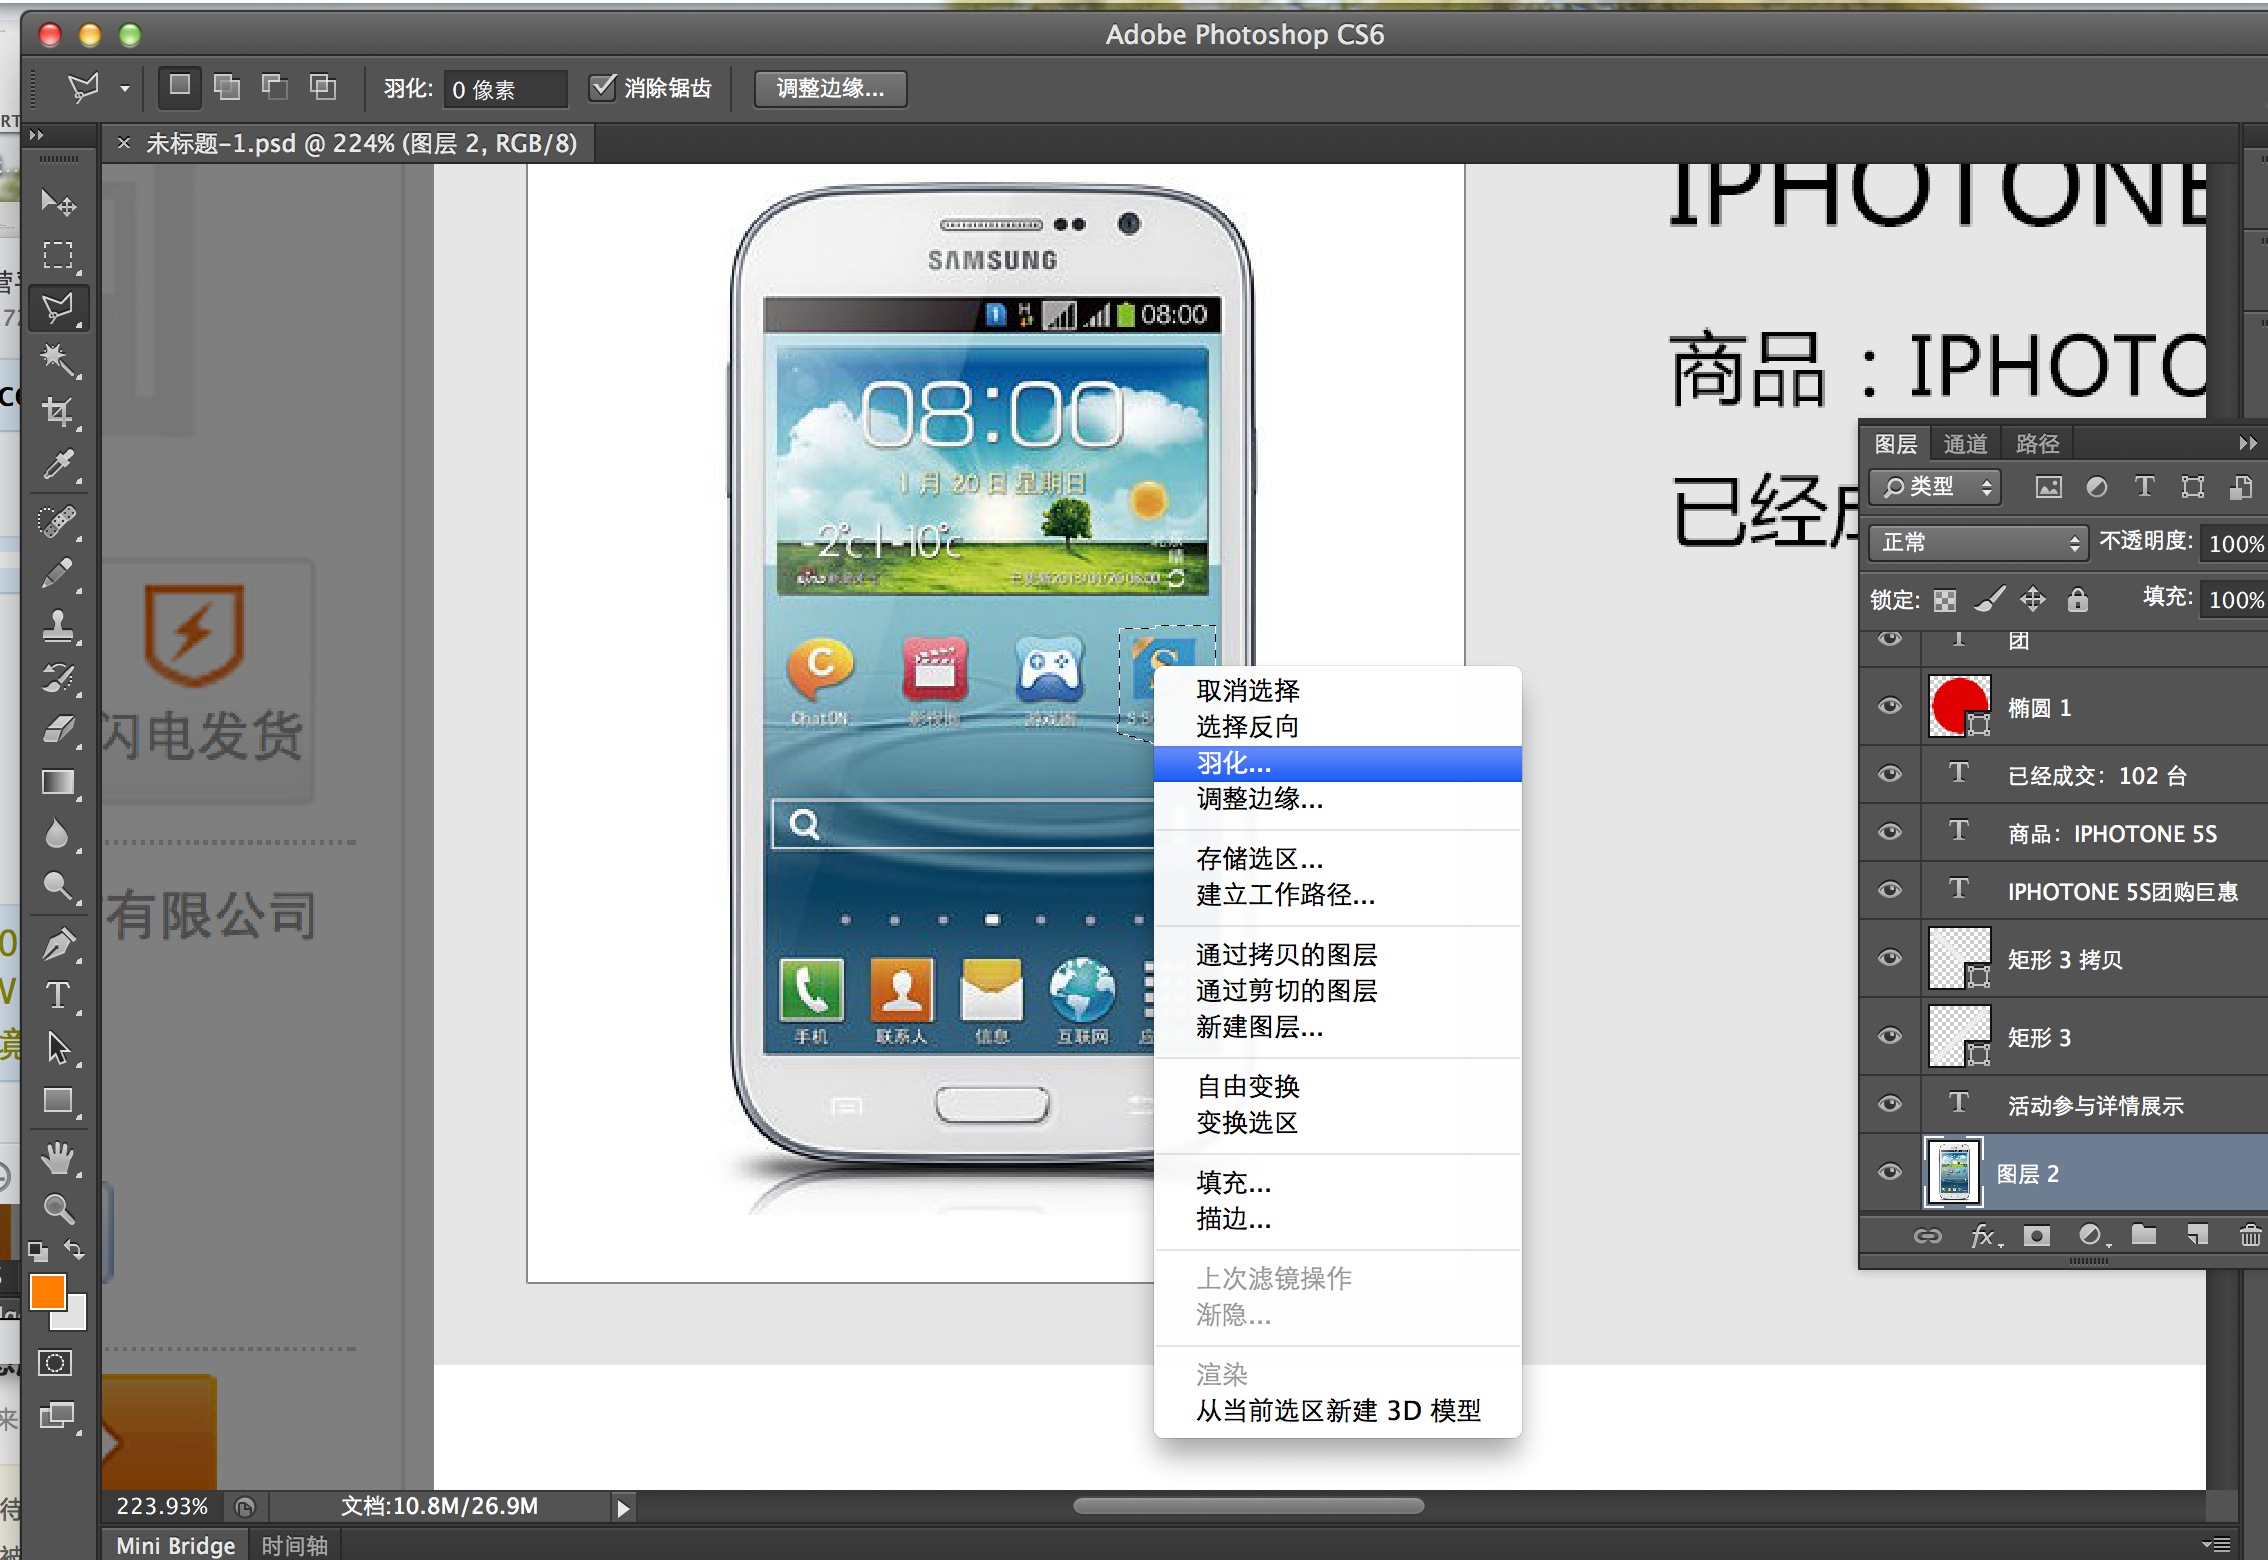
Task: Click create new layer button
Action: [2196, 1236]
